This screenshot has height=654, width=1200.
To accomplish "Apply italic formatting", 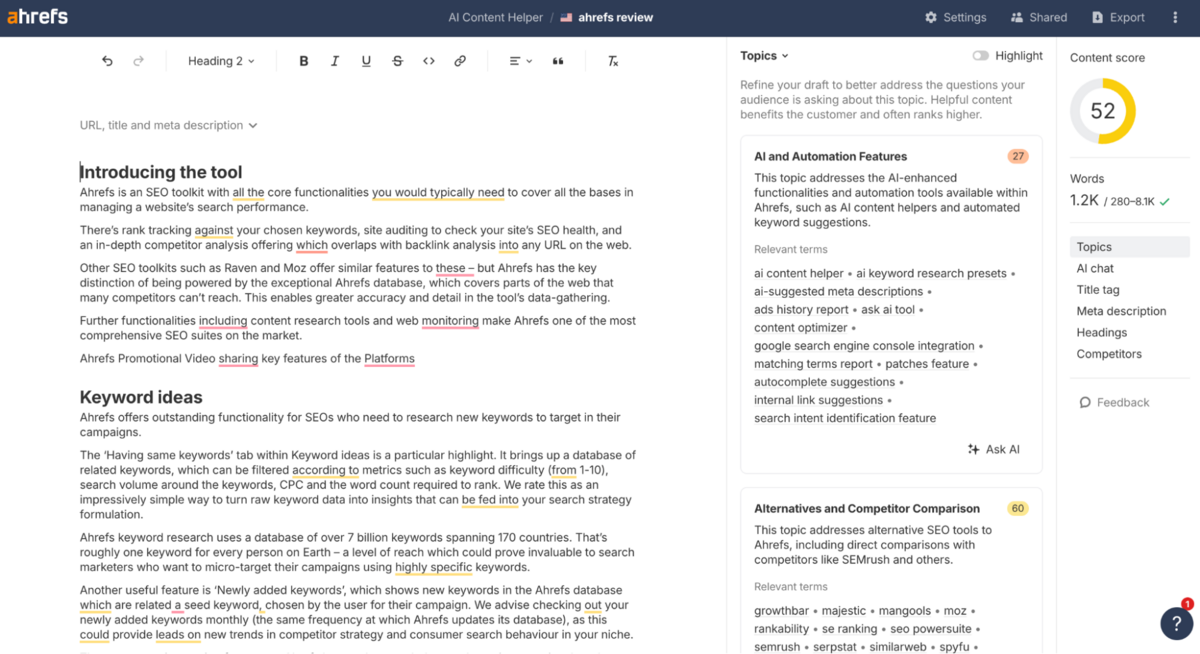I will click(335, 61).
